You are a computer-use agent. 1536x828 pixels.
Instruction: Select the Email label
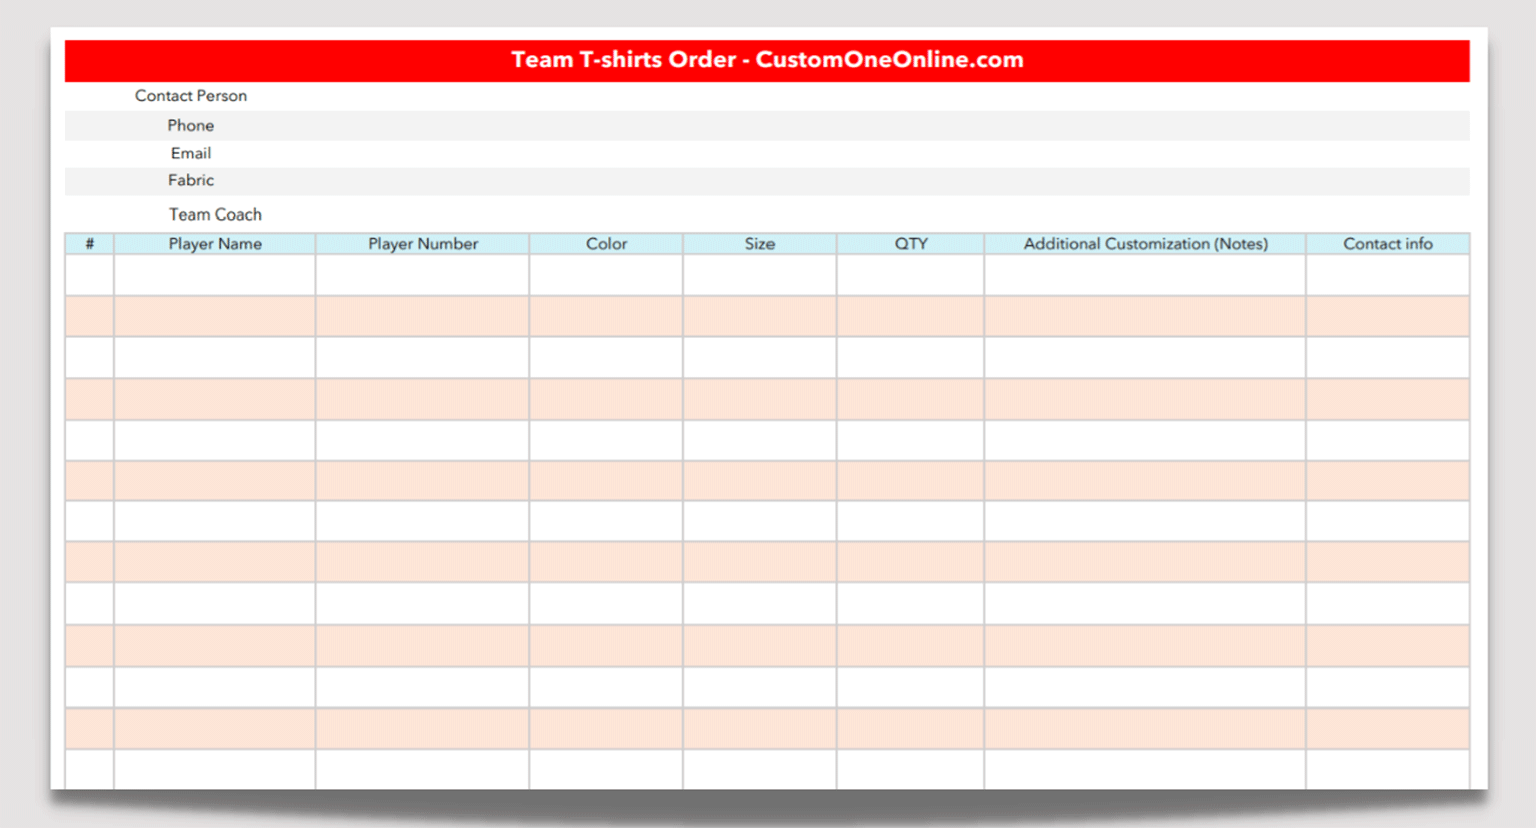pyautogui.click(x=191, y=153)
